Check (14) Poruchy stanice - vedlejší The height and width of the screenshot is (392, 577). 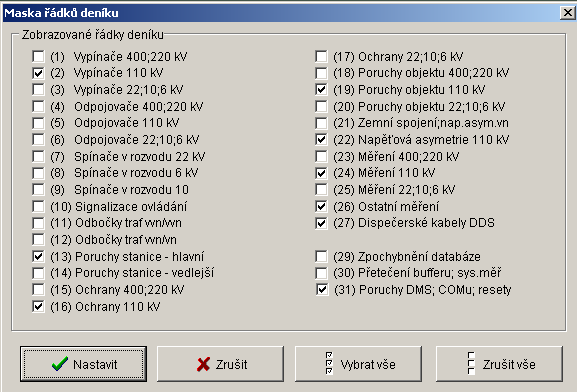(x=38, y=273)
